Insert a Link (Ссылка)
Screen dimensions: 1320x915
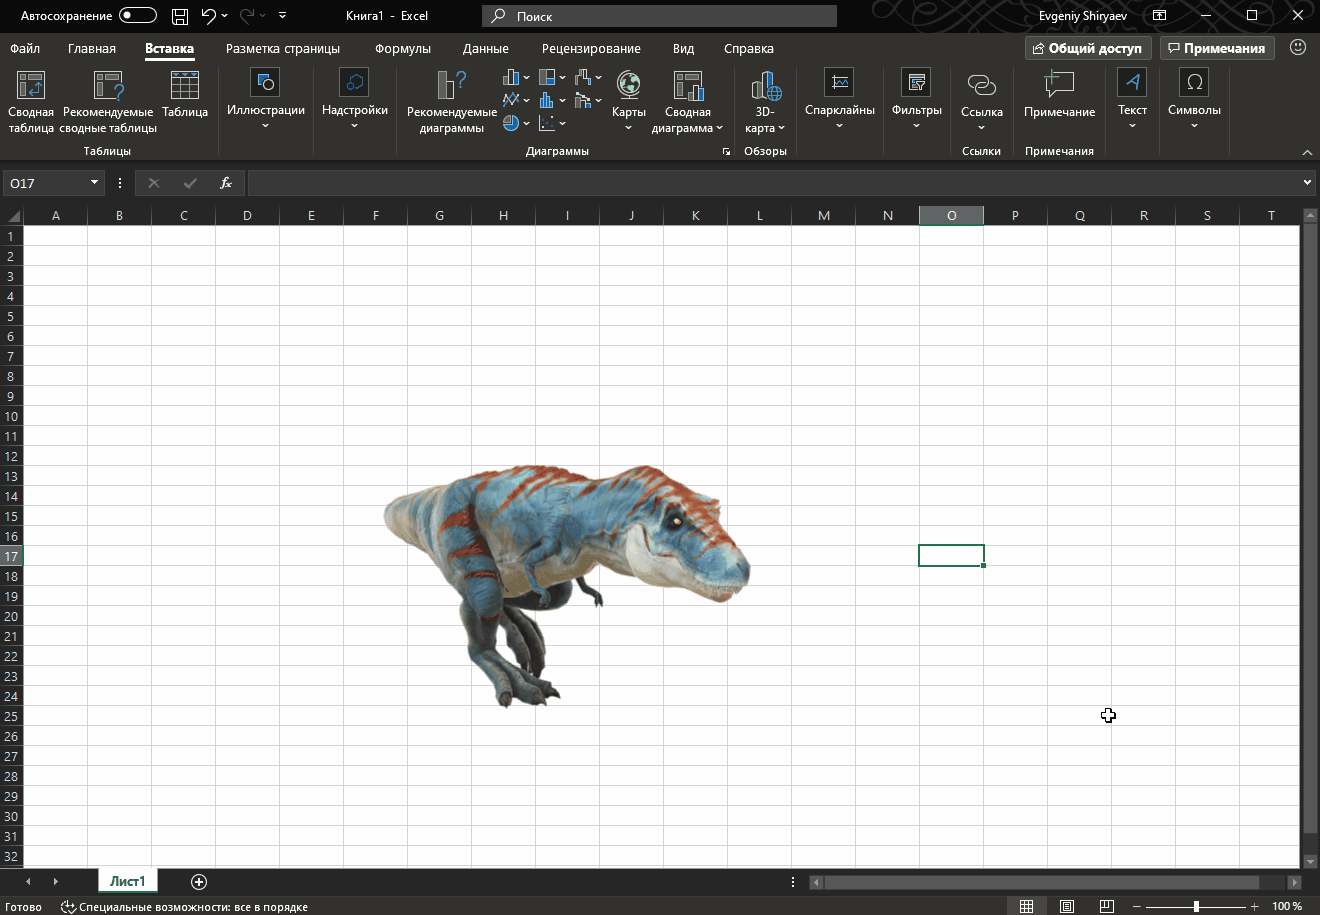(981, 100)
